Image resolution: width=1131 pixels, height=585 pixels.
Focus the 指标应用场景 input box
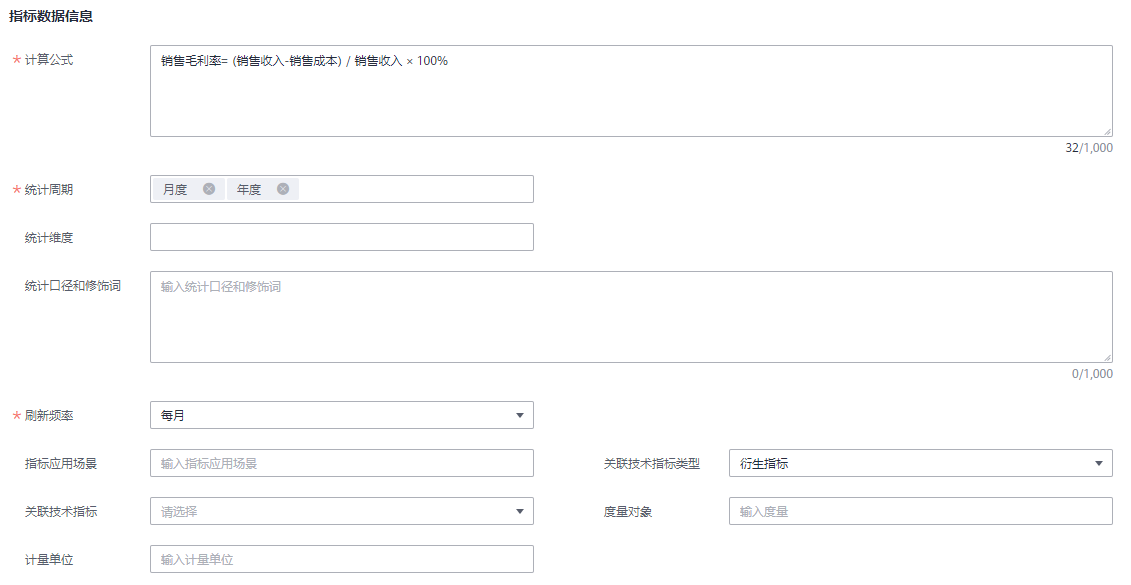click(x=341, y=463)
